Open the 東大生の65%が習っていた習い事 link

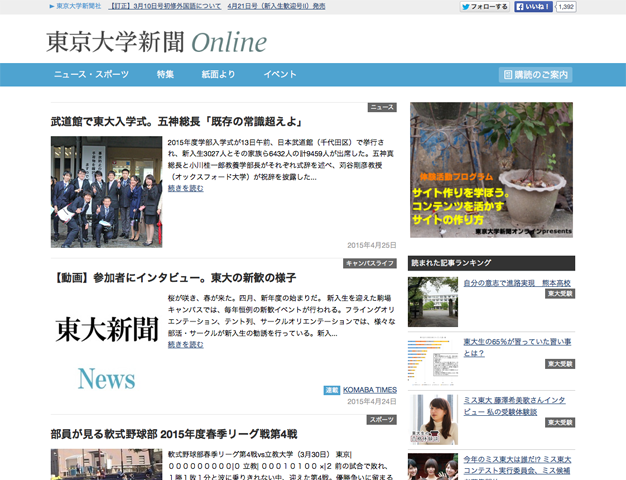pyautogui.click(x=517, y=347)
